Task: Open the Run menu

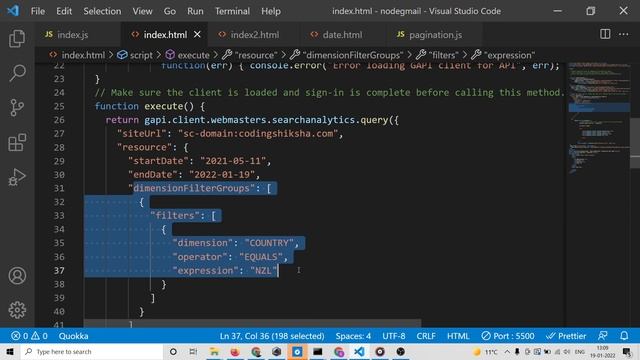Action: [x=195, y=11]
